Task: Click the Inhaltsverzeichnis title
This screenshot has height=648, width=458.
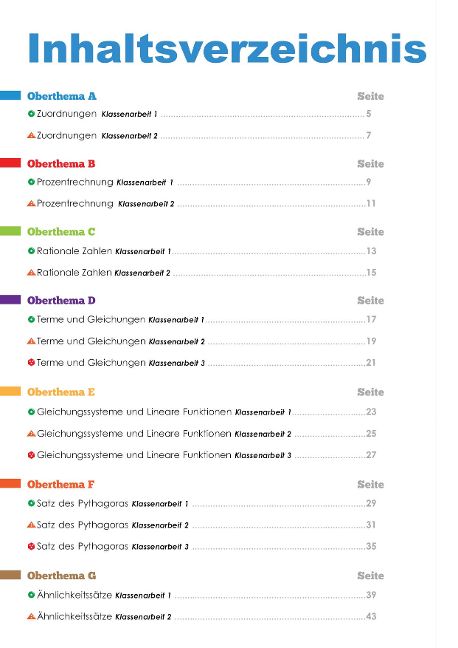Action: coord(227,48)
